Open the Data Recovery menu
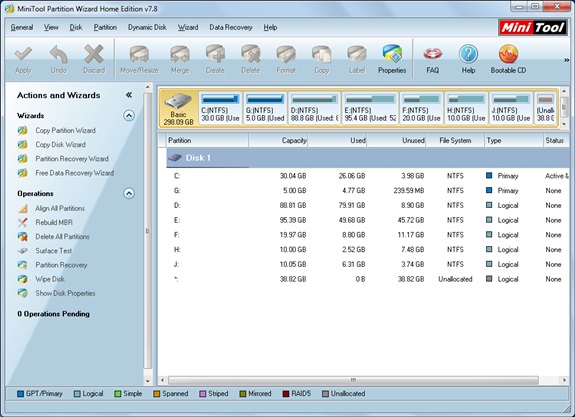The height and width of the screenshot is (417, 575). point(231,27)
